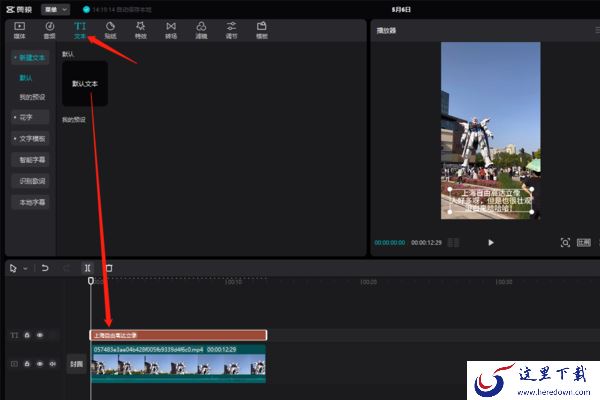Screen dimensions: 600x400
Task: Open the 转场 (Transitions) tab
Action: point(171,30)
